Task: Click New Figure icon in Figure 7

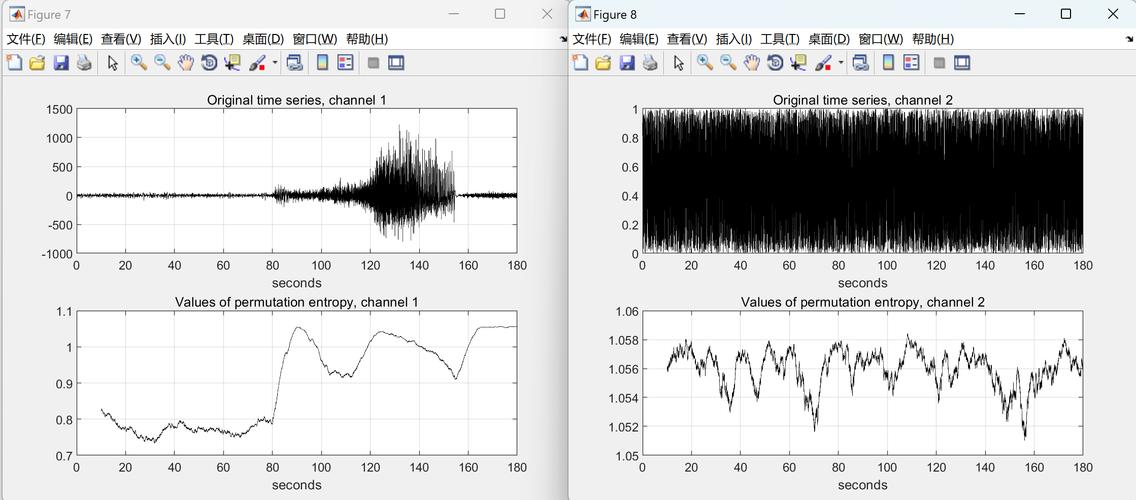Action: point(14,63)
